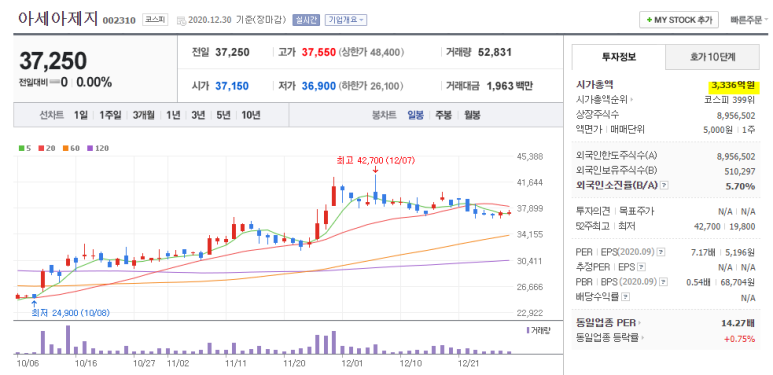
Task: Click the stock name 아세아제지
Action: [x=58, y=18]
